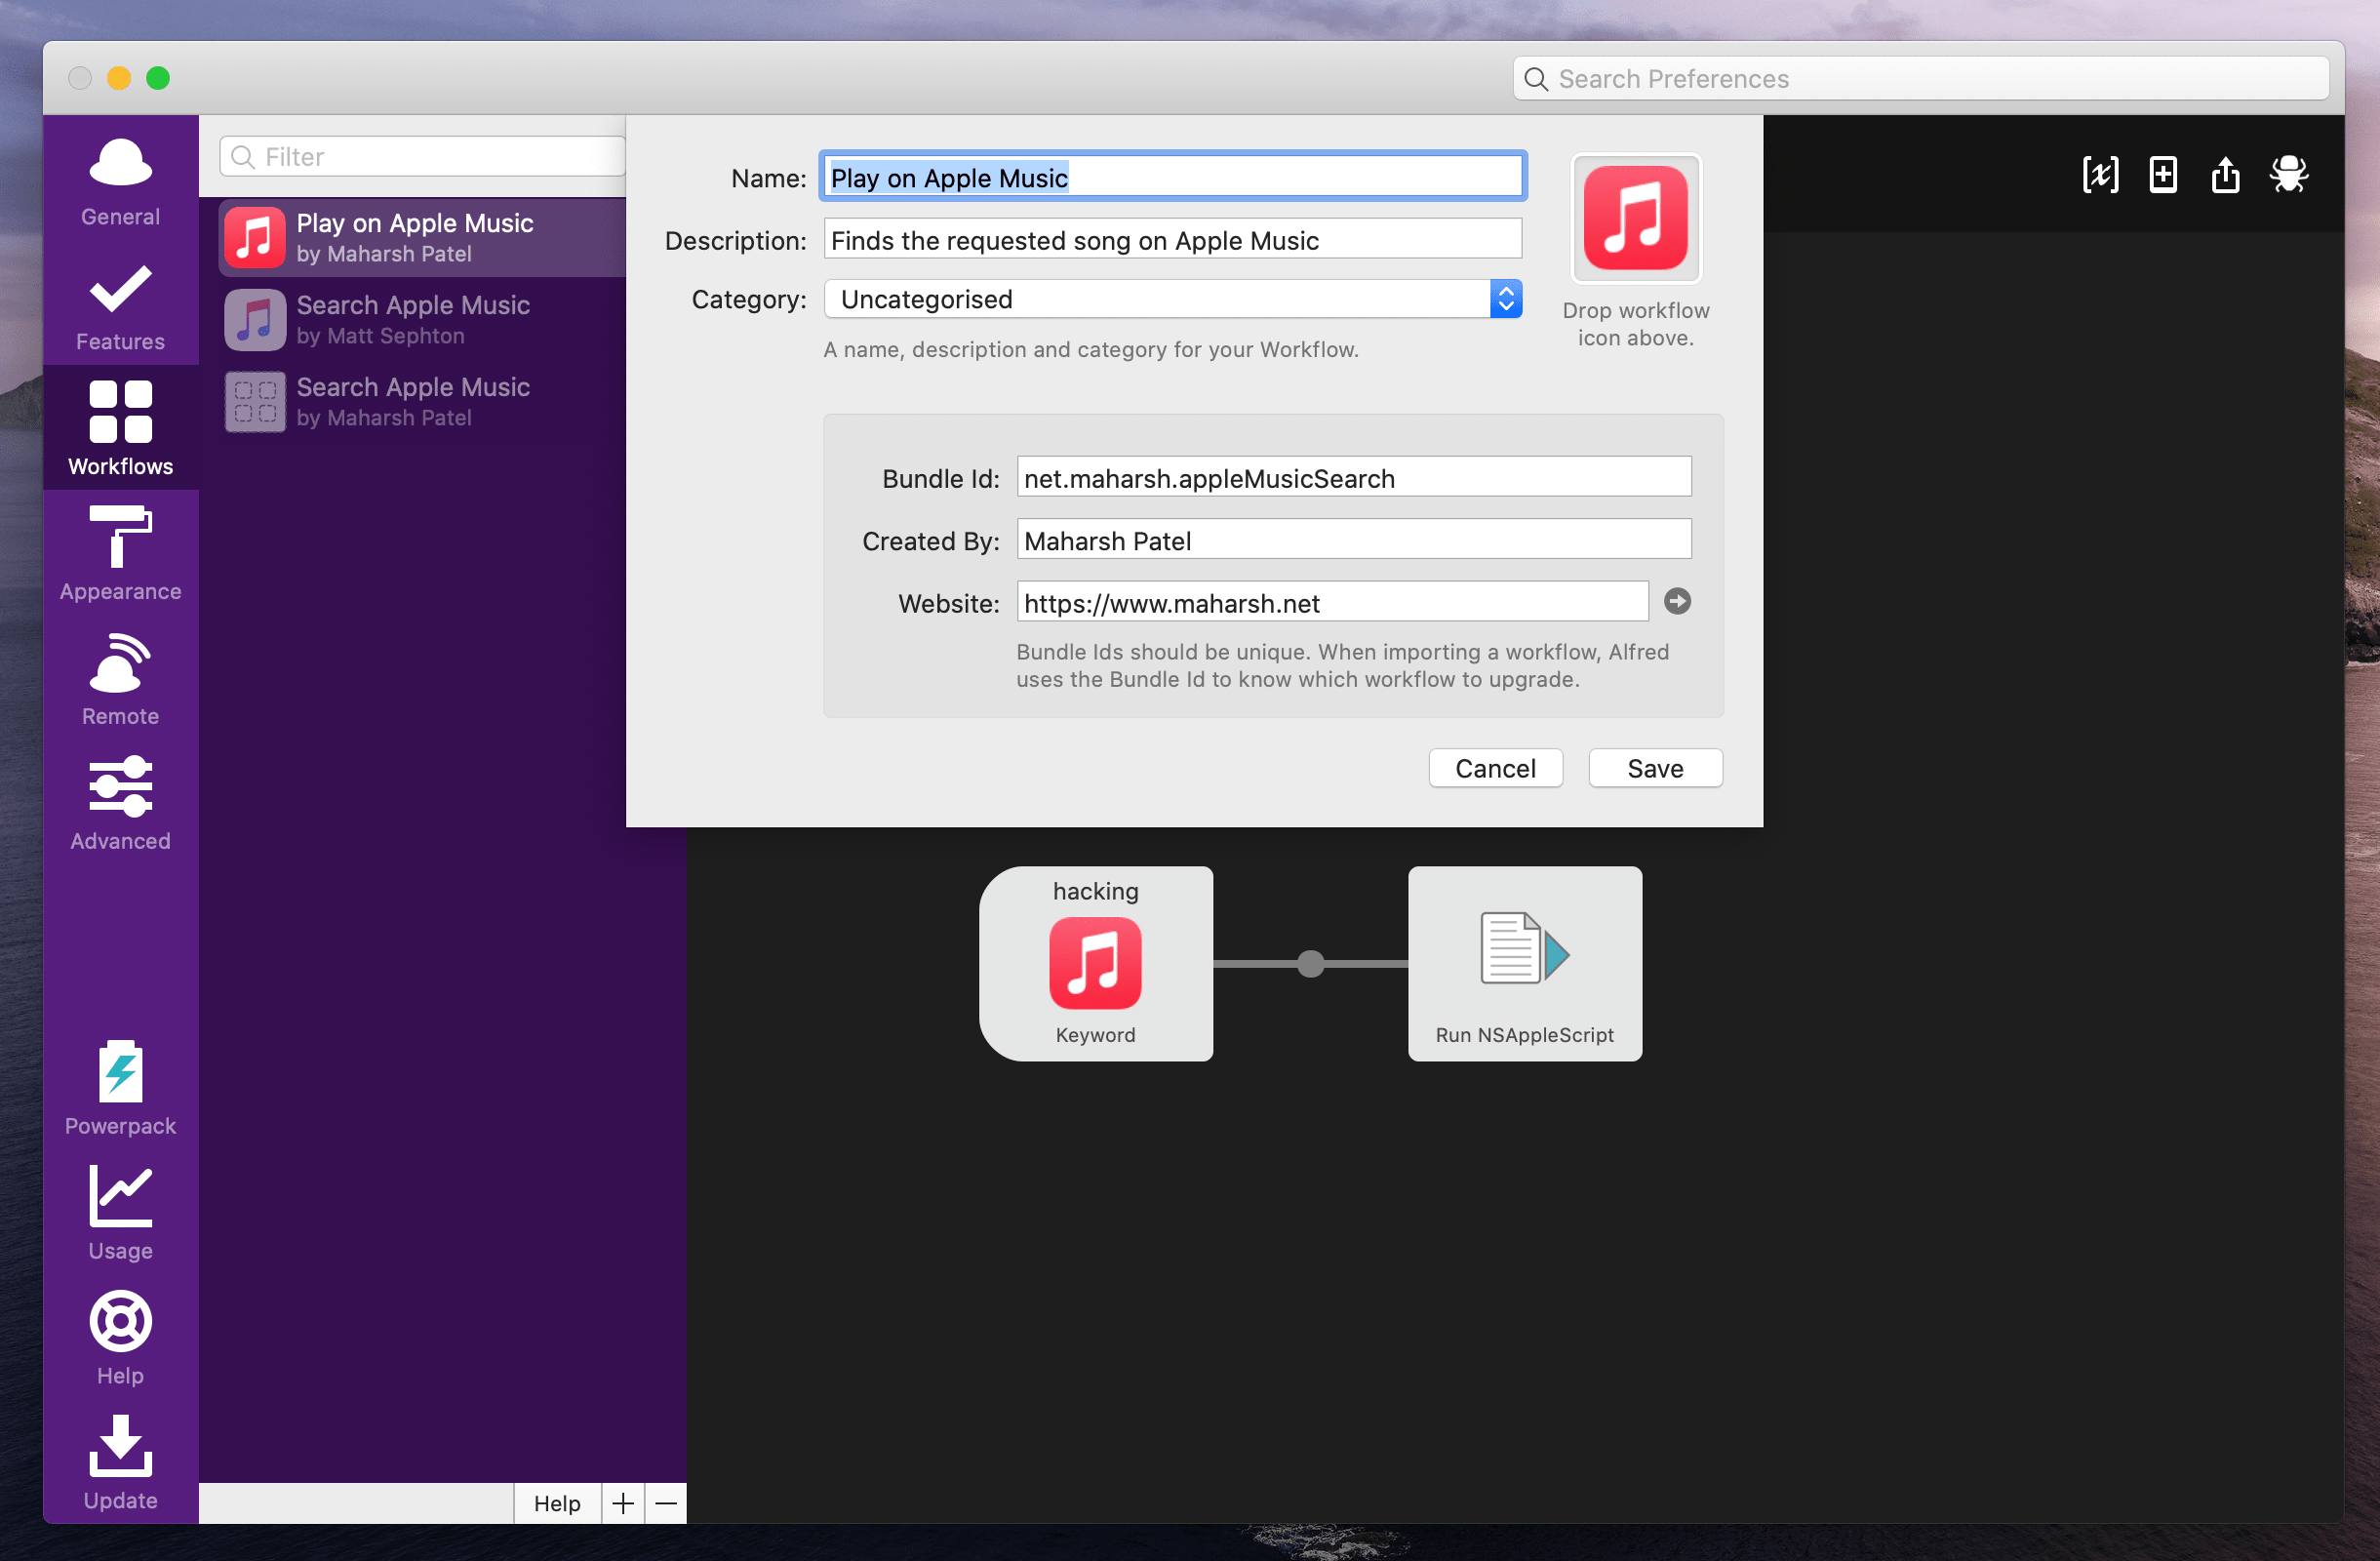This screenshot has width=2380, height=1561.
Task: Click the magnifier icon in Filter field
Action: coord(242,157)
